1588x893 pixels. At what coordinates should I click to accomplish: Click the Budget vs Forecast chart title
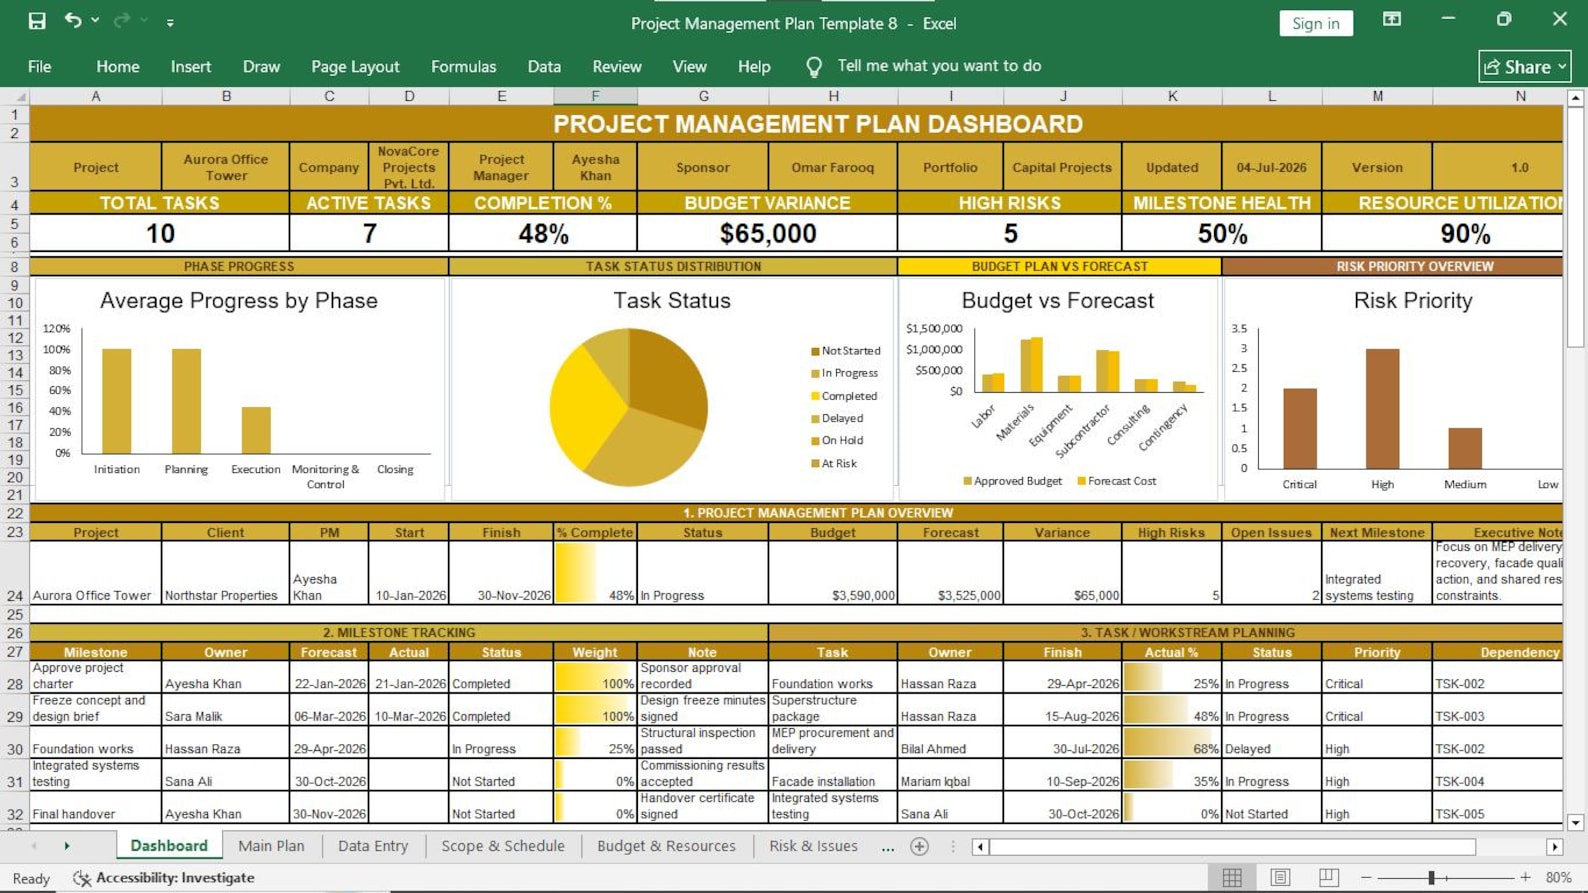[x=1057, y=301]
